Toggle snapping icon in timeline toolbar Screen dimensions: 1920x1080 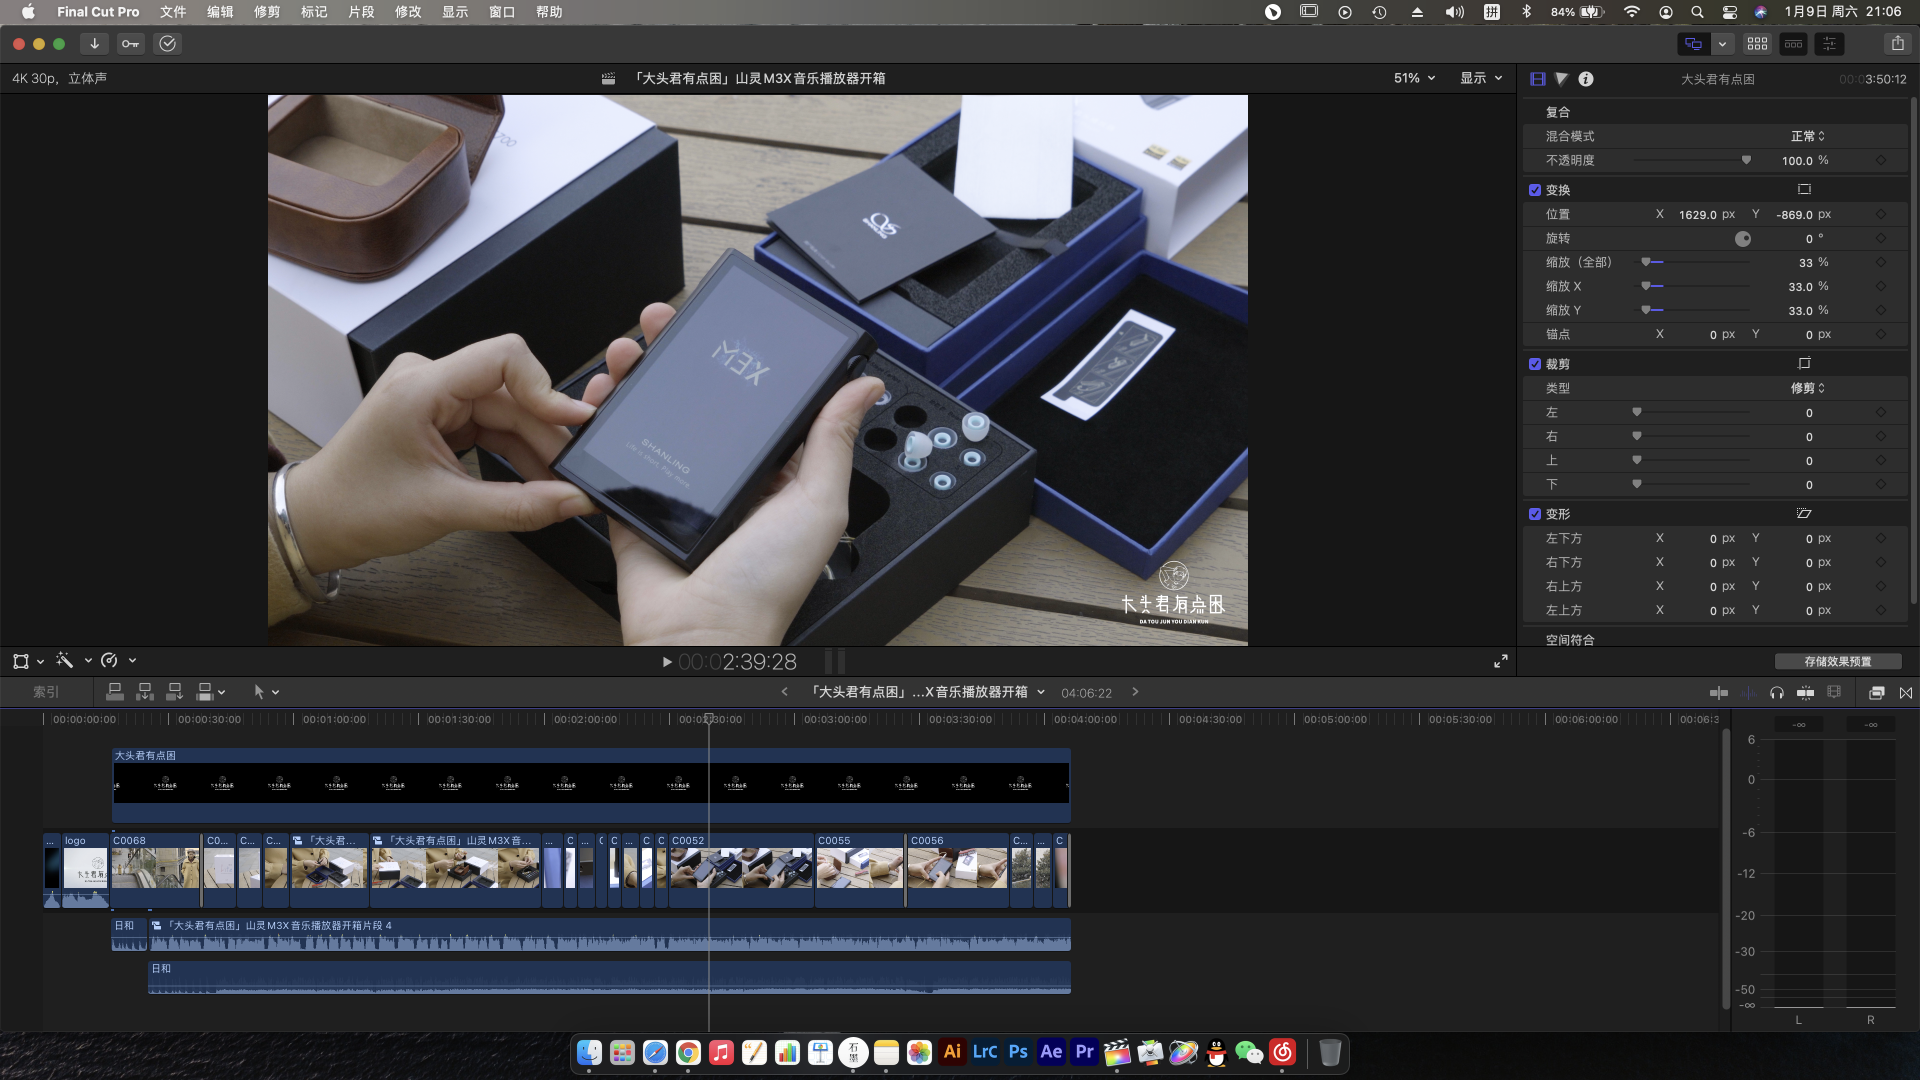pos(1805,692)
